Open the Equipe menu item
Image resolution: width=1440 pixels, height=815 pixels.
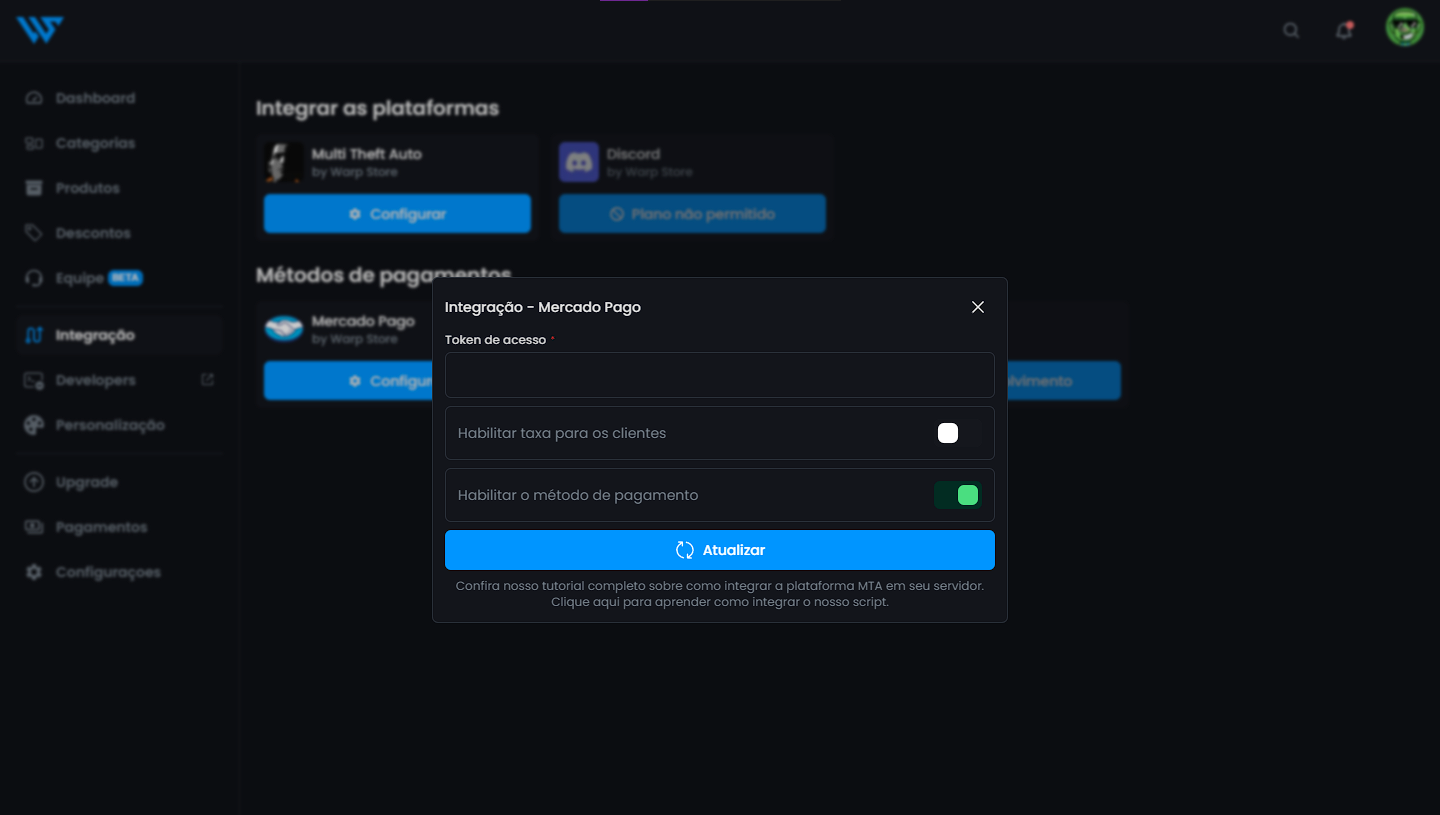[x=119, y=278]
